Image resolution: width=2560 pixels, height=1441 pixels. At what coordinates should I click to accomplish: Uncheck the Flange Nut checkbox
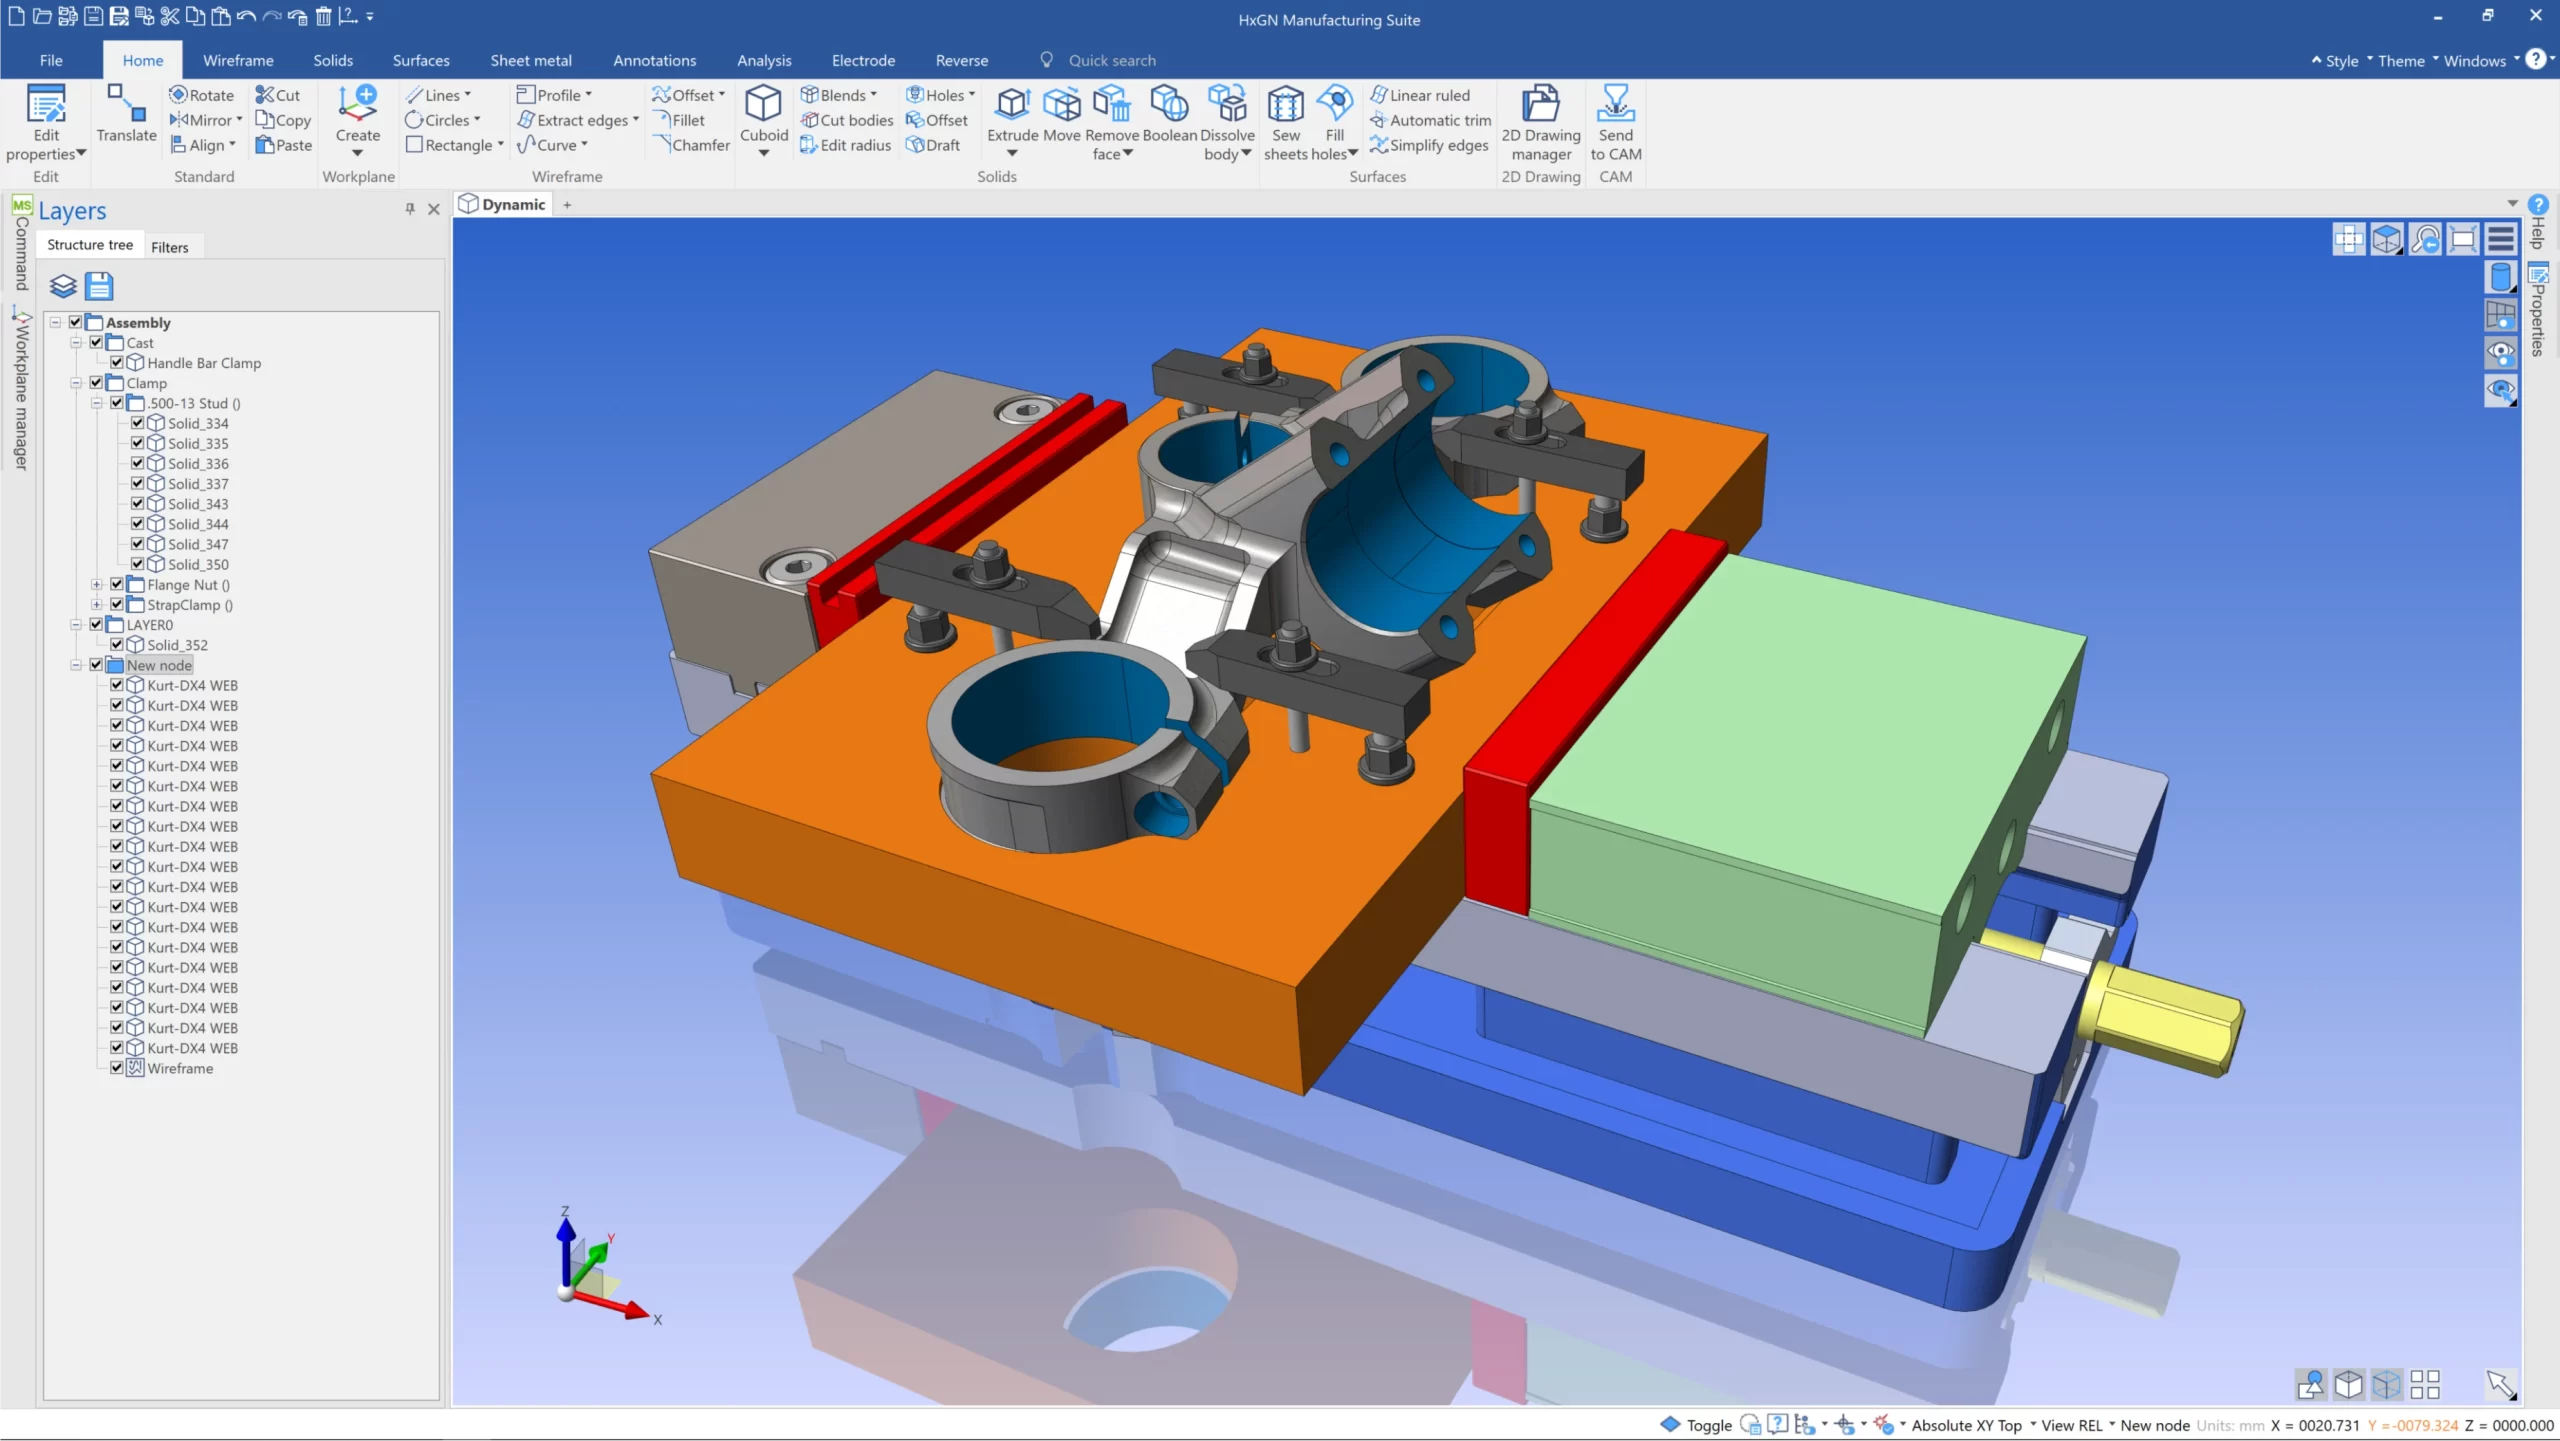click(x=117, y=584)
